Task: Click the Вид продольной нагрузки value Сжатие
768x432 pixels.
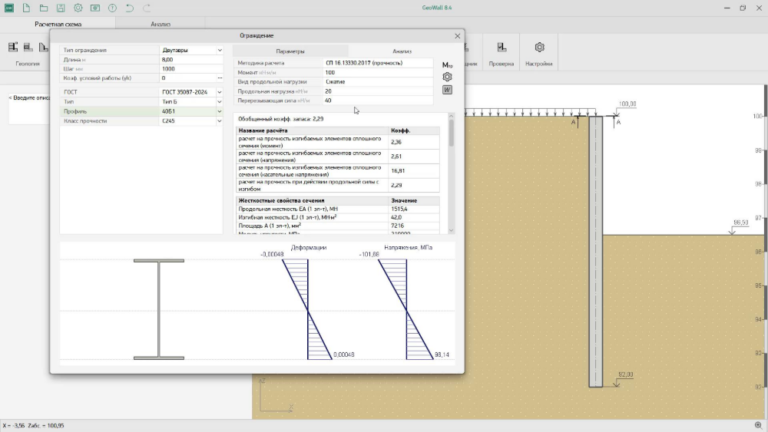Action: click(x=378, y=81)
